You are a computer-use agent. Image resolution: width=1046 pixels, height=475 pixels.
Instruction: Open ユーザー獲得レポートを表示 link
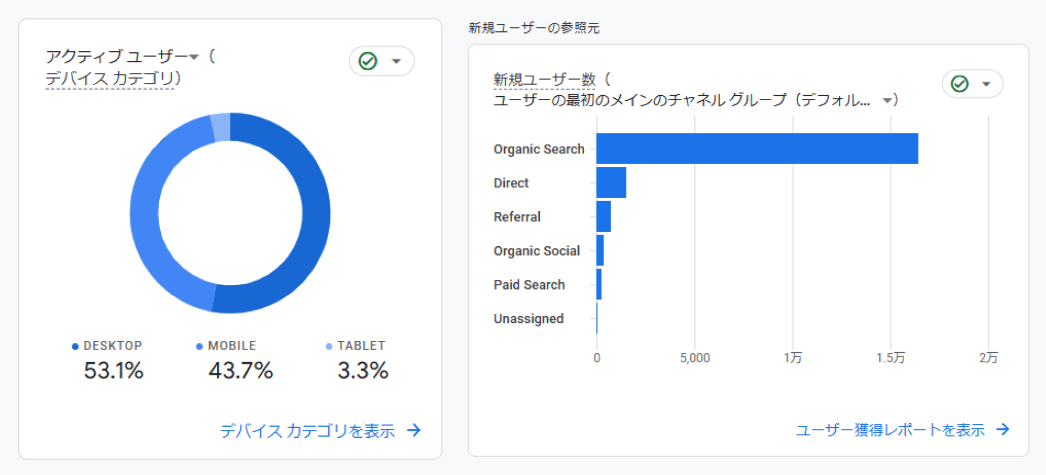click(890, 430)
